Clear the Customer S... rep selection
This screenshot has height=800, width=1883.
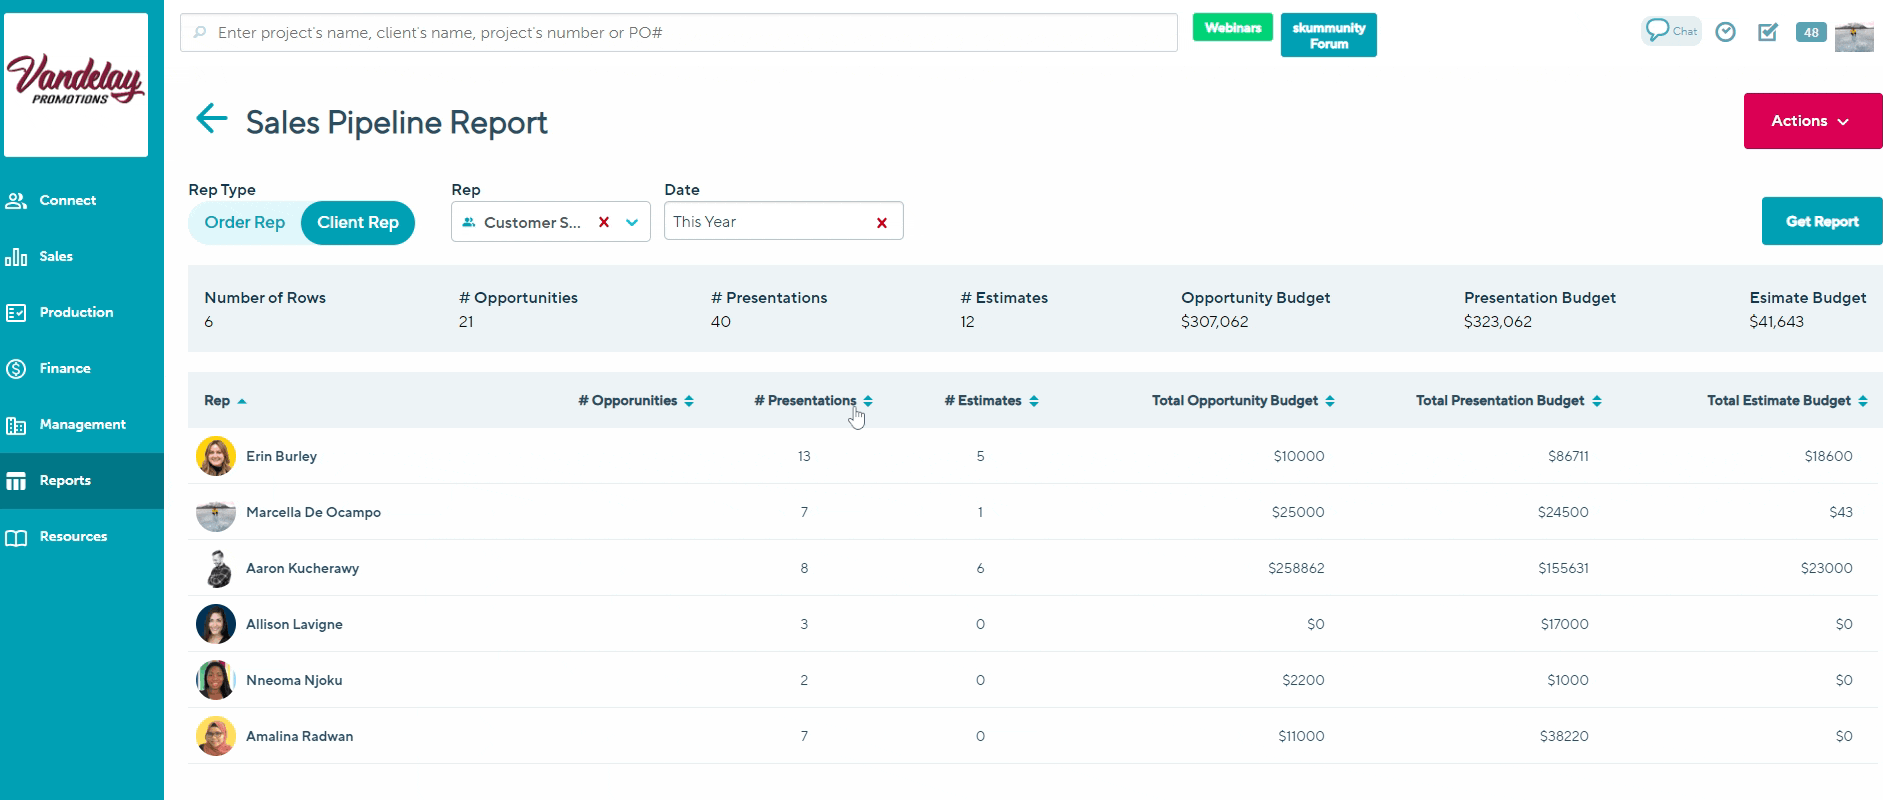[x=604, y=222]
